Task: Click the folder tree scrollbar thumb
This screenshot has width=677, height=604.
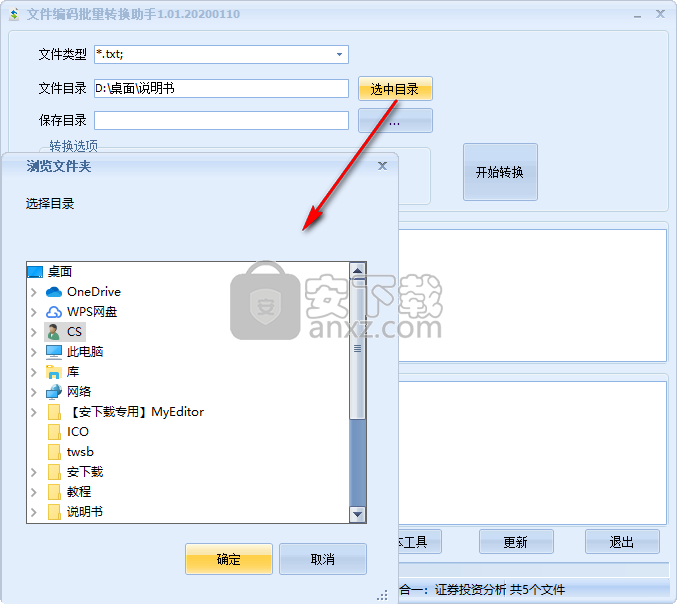Action: pos(357,349)
